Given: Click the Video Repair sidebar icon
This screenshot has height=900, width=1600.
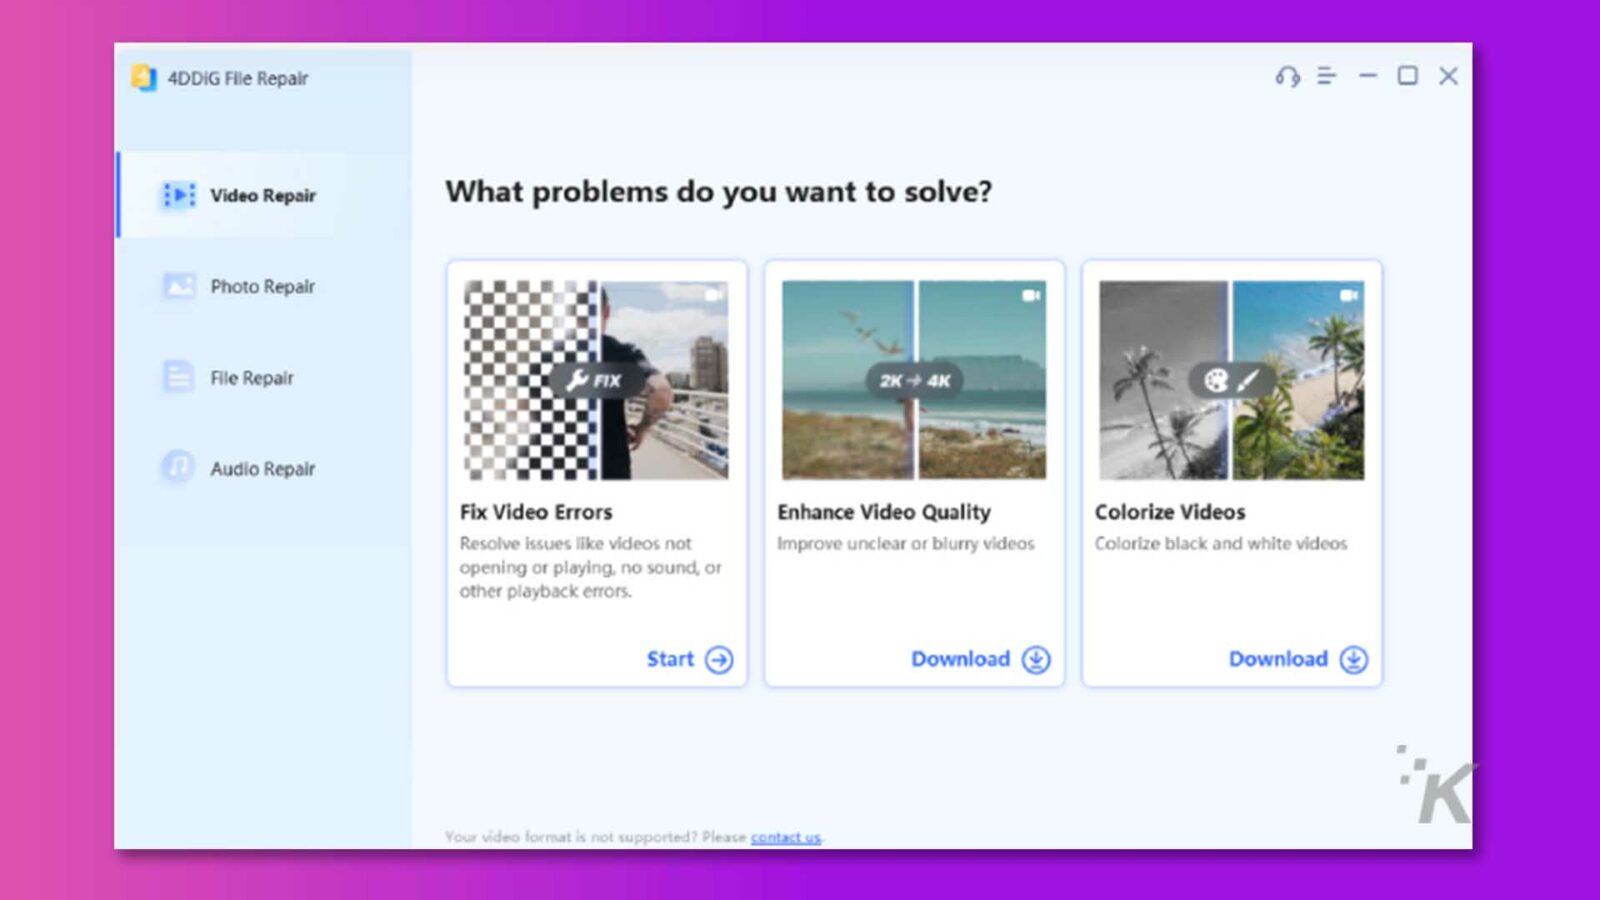Looking at the screenshot, I should tap(180, 195).
